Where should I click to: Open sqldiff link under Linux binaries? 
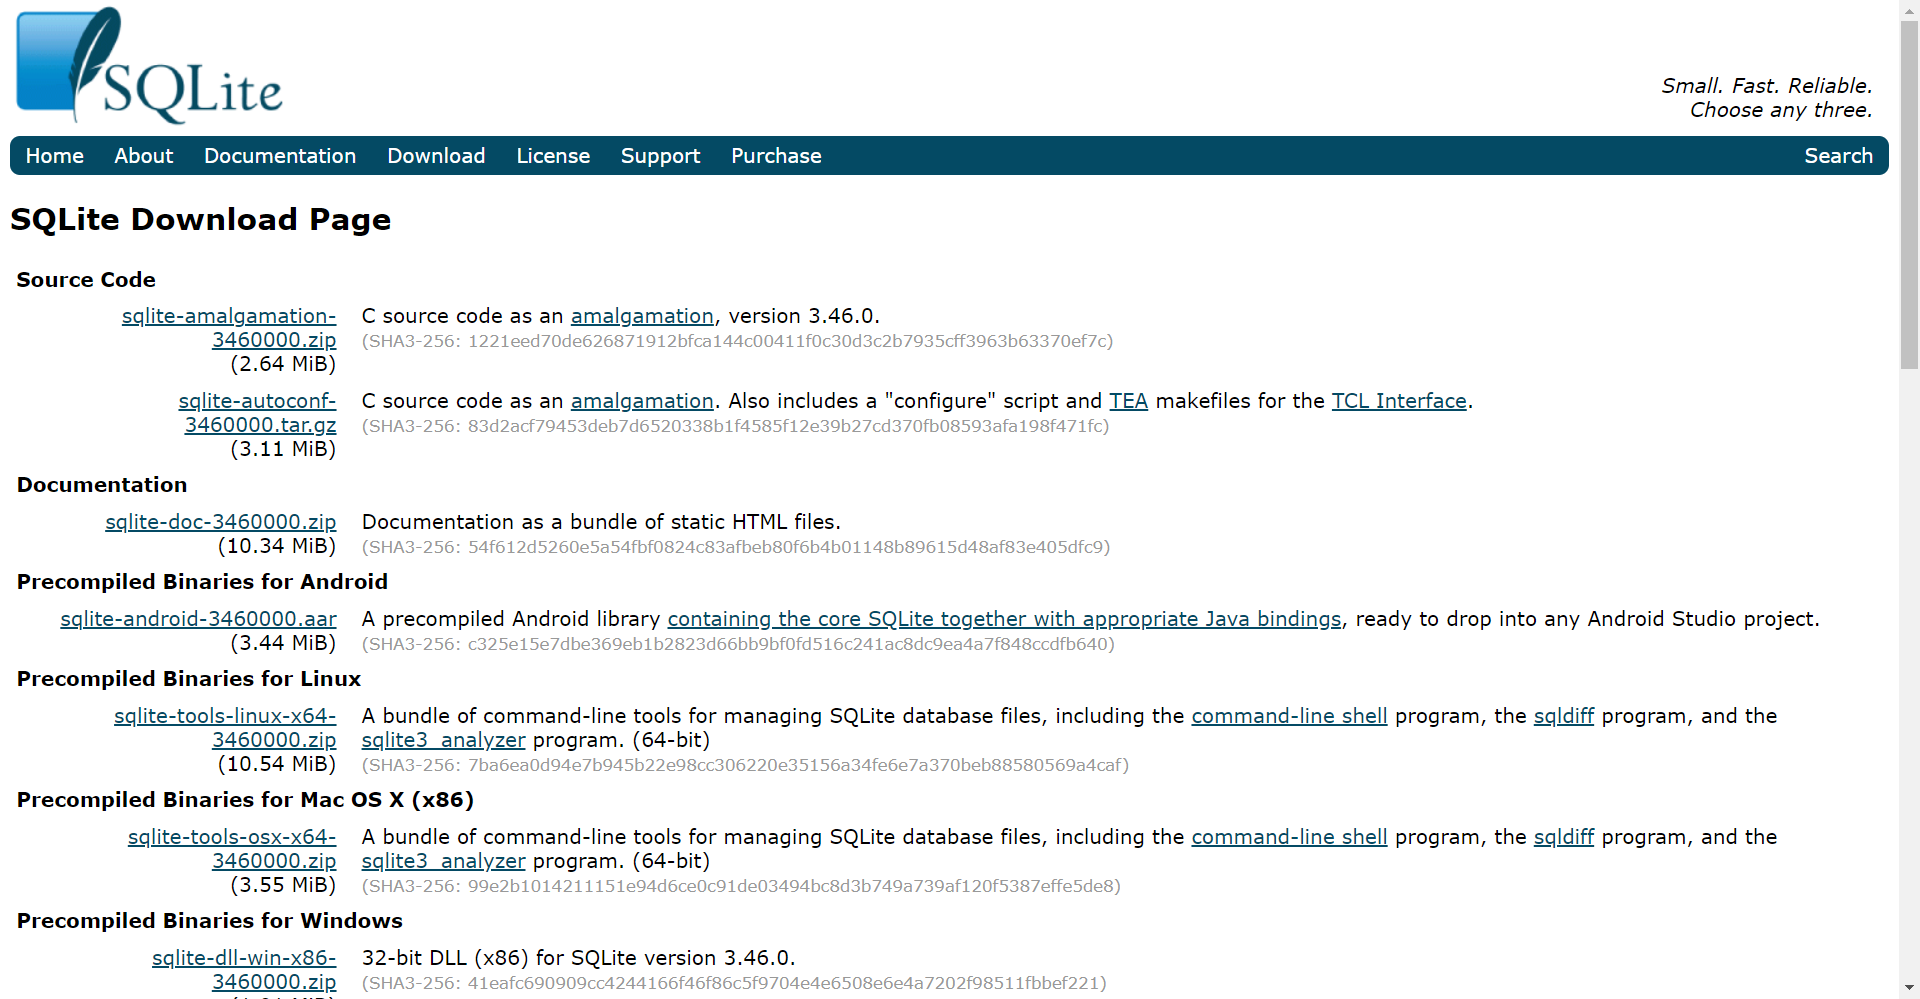tap(1564, 716)
